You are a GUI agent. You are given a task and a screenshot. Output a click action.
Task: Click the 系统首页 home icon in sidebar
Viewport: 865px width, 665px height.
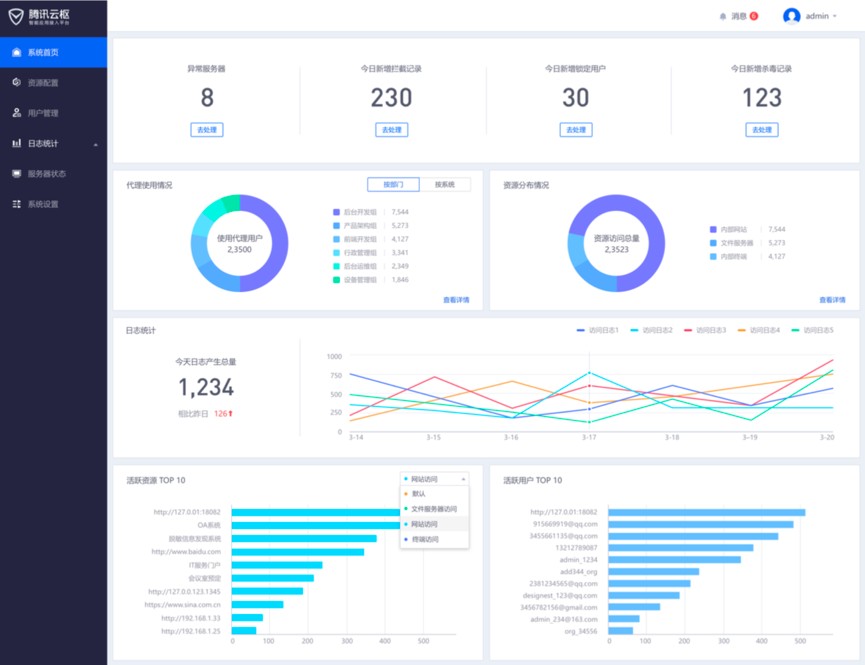(x=16, y=52)
